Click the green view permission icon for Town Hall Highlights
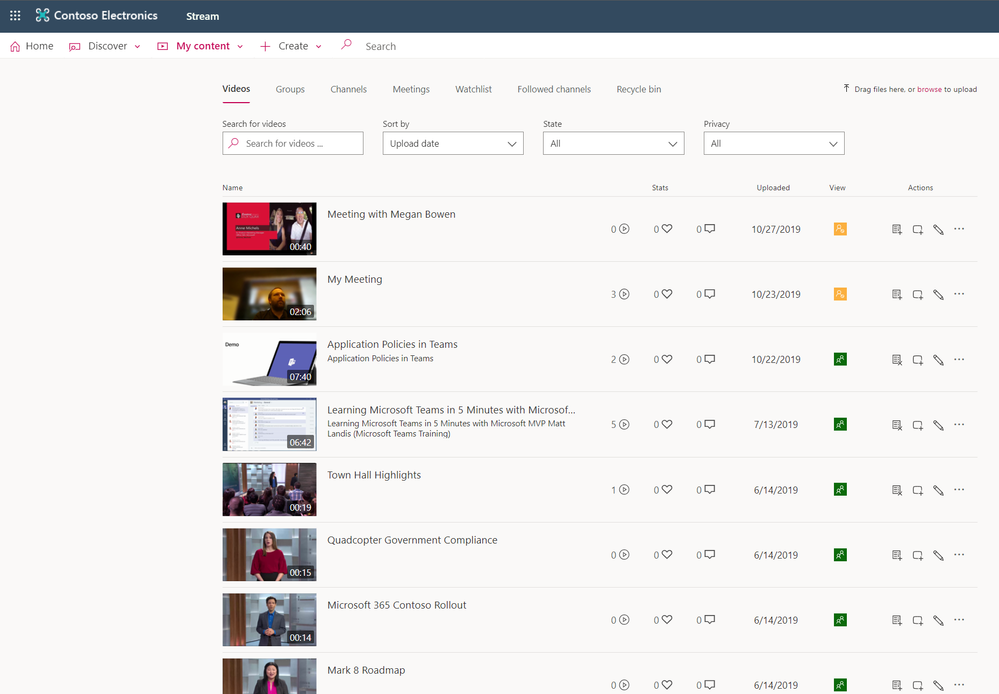999x694 pixels. 840,490
